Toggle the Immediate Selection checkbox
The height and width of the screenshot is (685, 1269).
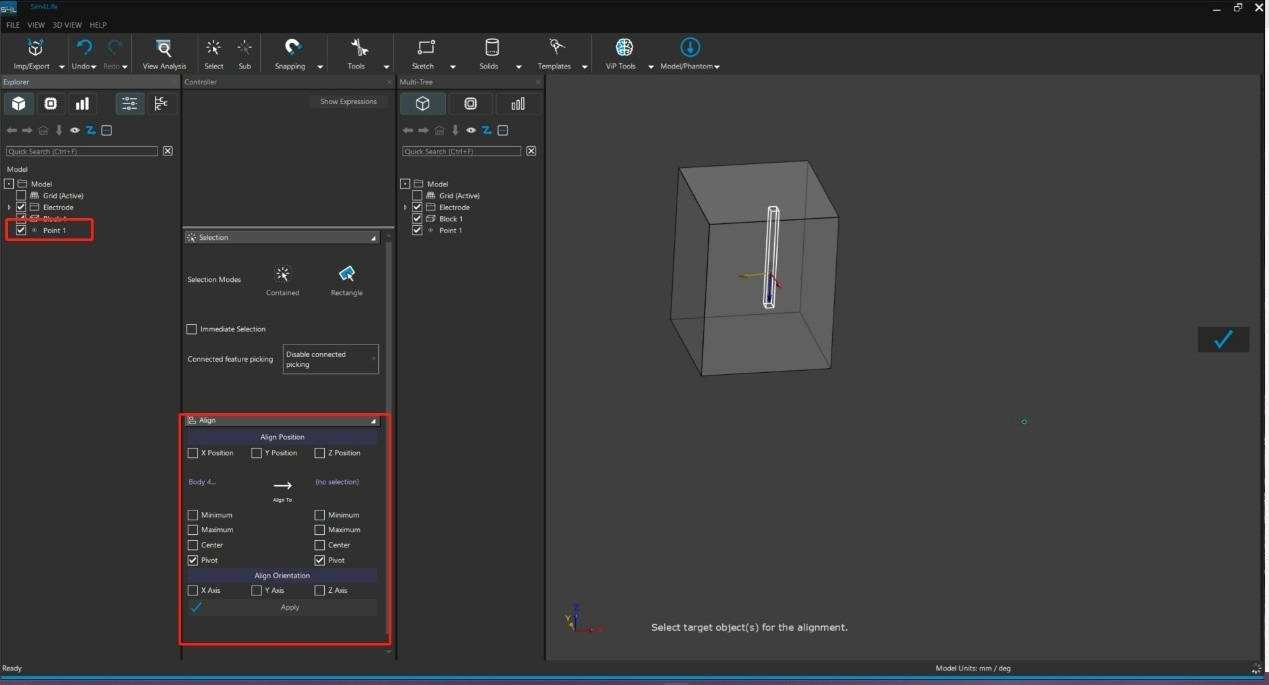click(x=192, y=329)
